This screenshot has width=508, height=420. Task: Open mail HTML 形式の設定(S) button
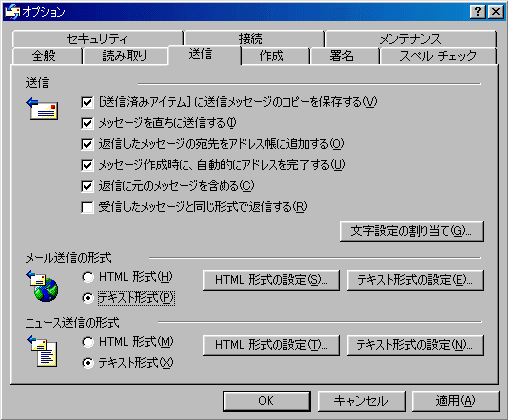click(271, 280)
